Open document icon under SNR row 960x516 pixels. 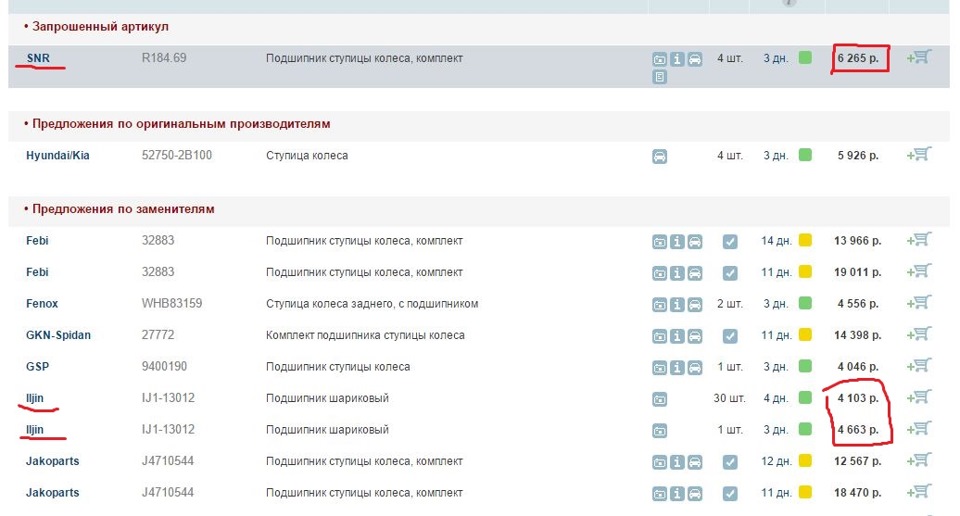click(x=659, y=77)
